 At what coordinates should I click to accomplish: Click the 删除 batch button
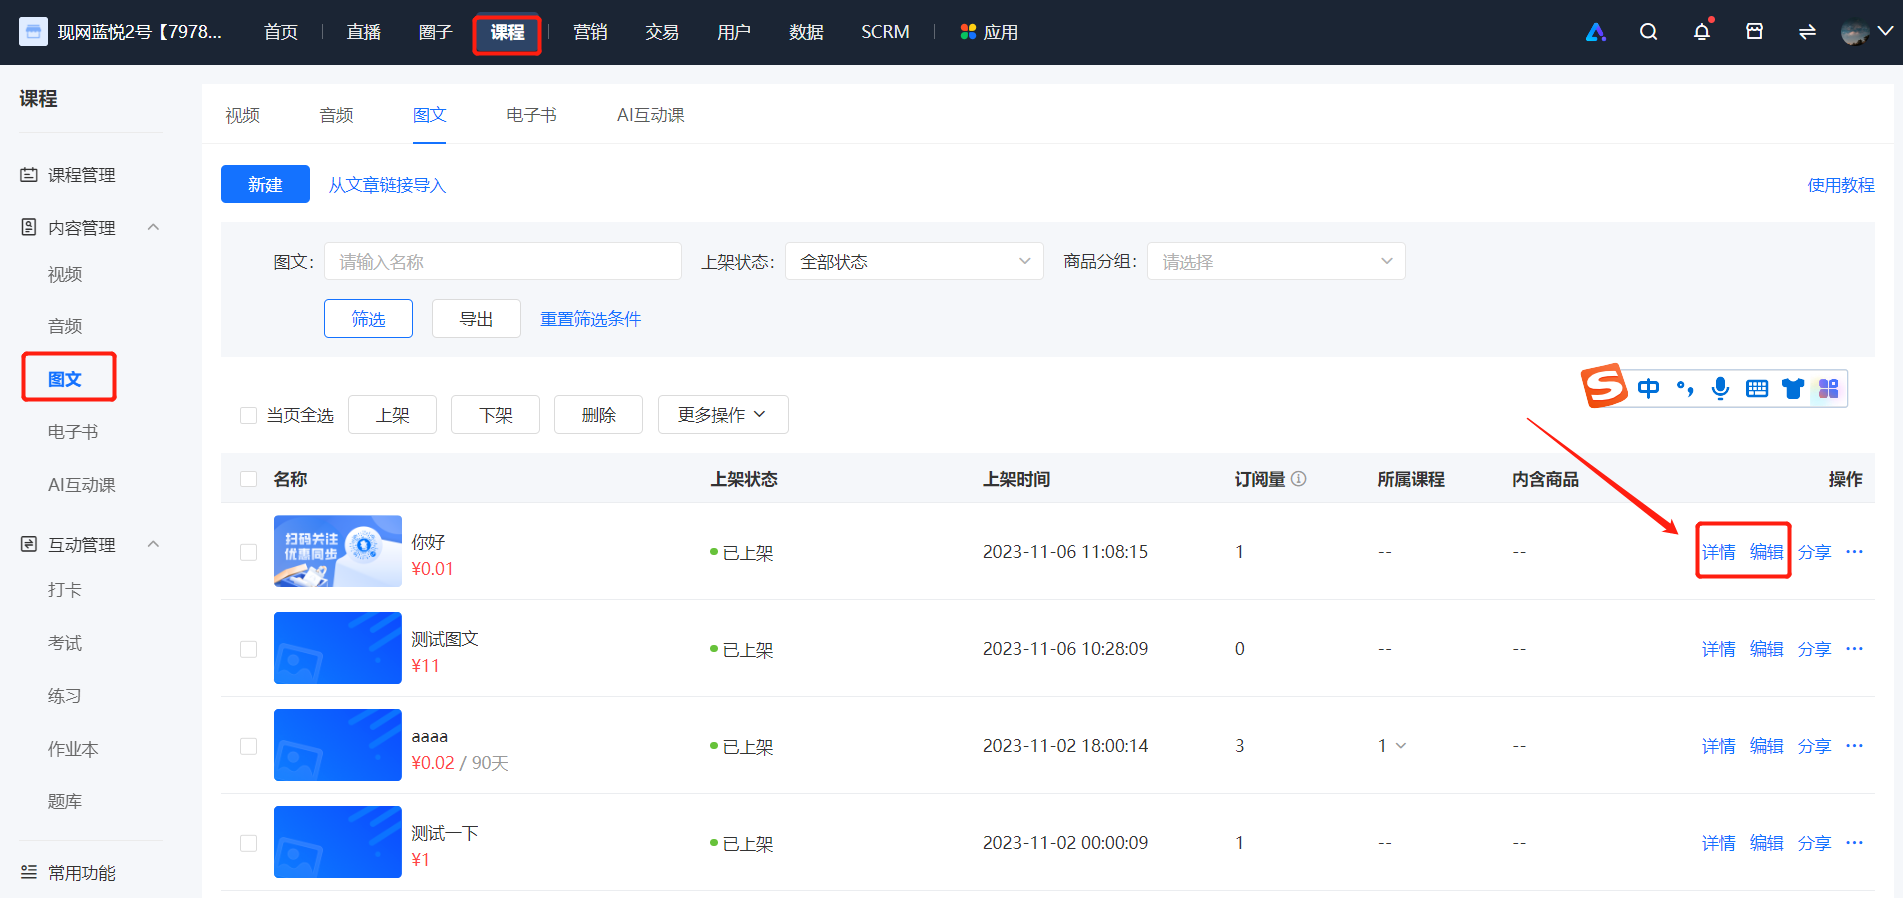(598, 415)
